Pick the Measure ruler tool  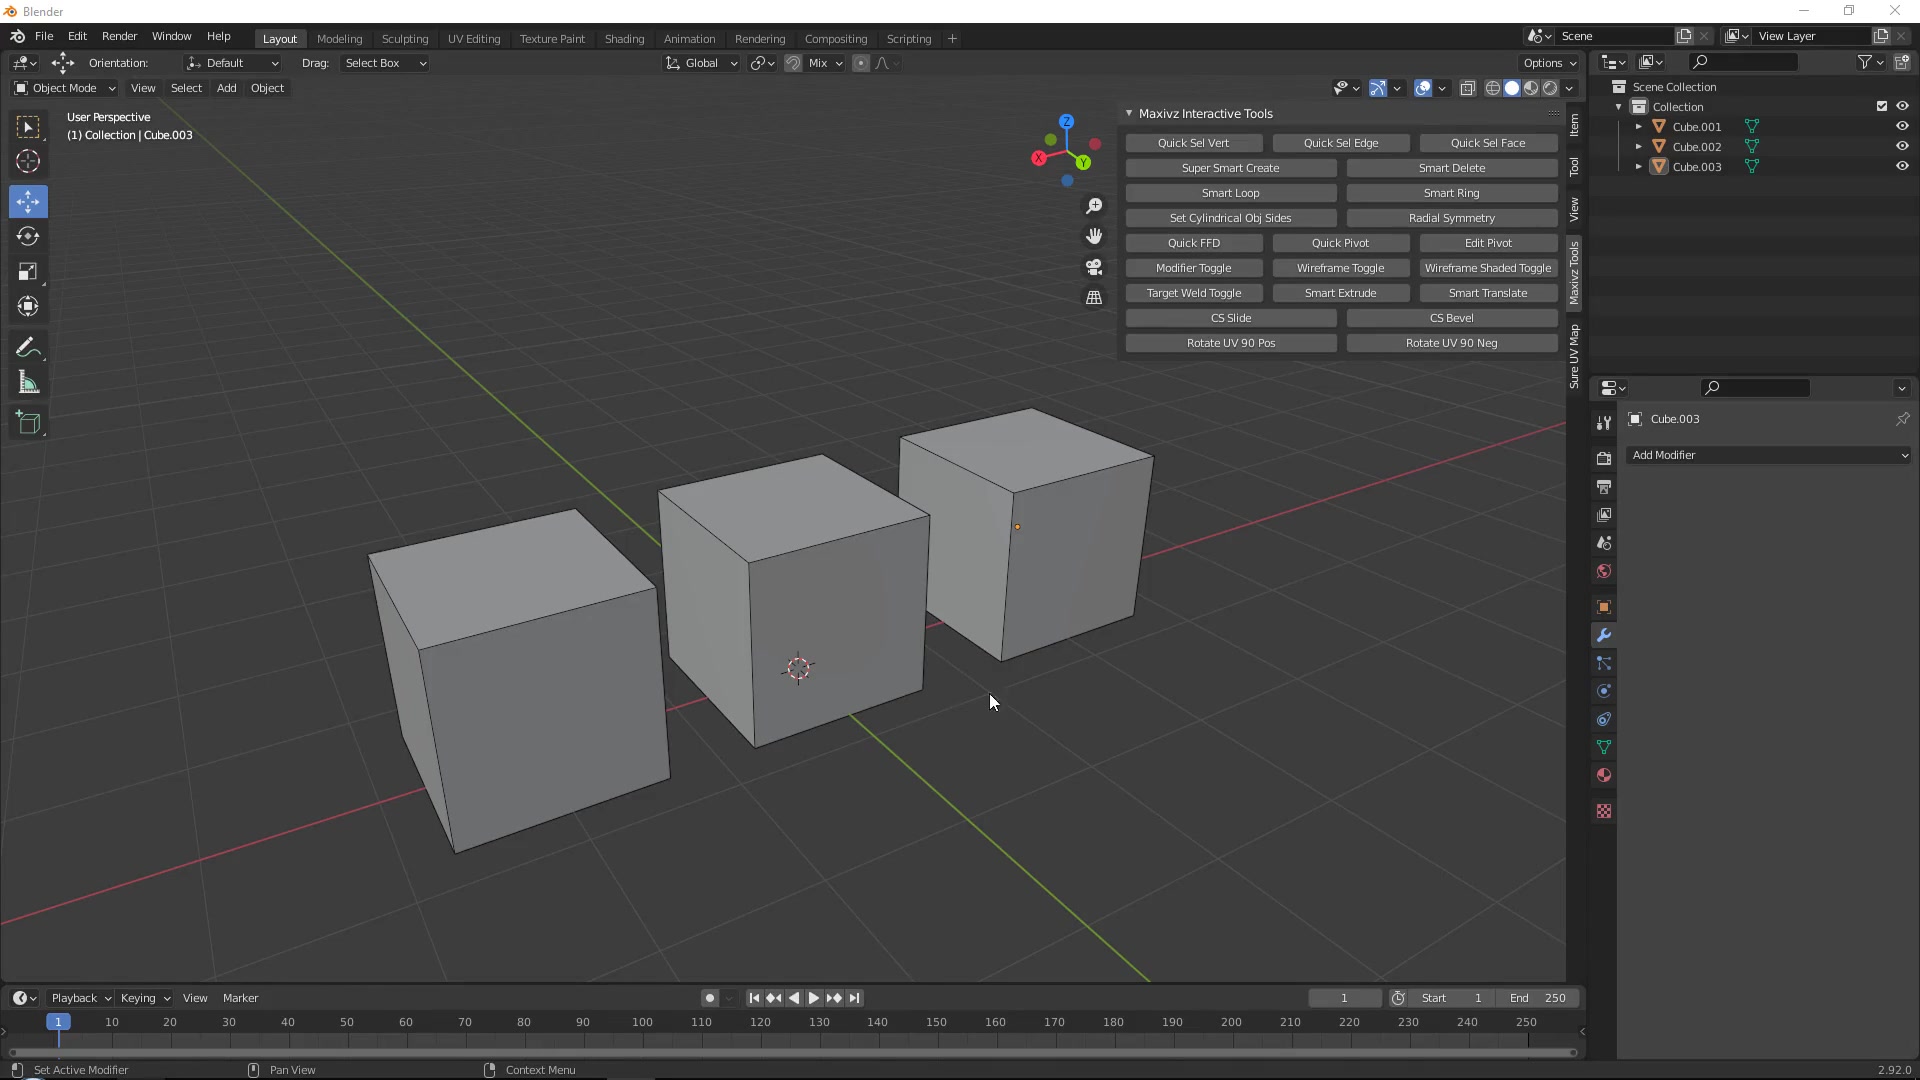coord(28,383)
